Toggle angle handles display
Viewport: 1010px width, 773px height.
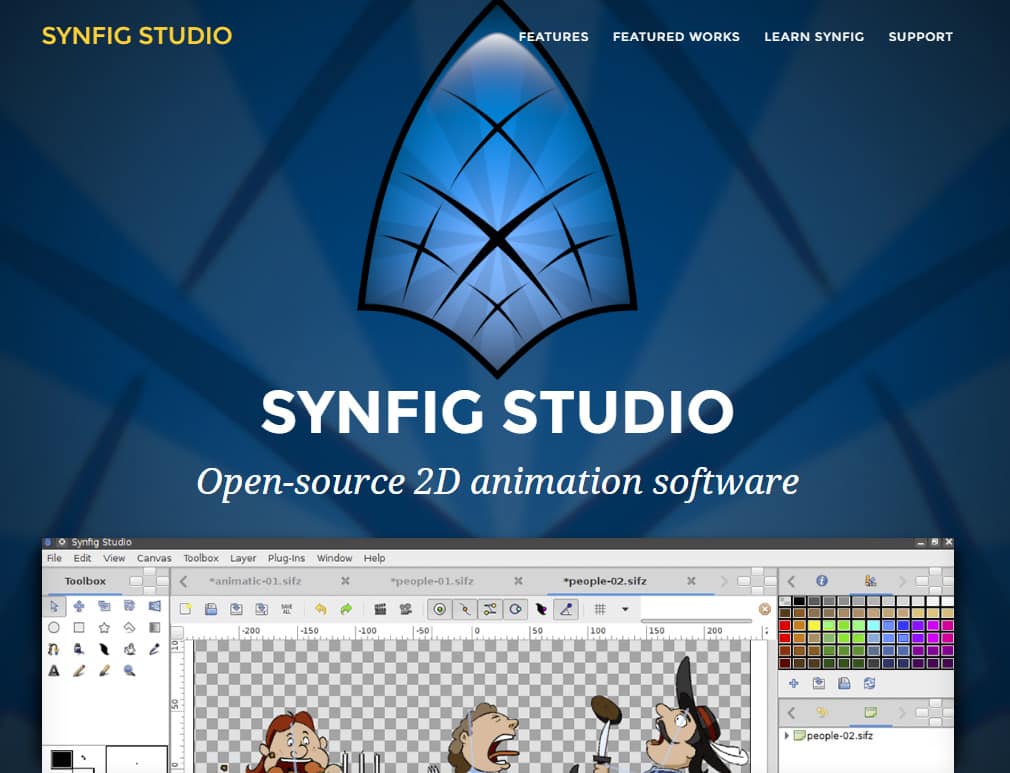pos(566,609)
